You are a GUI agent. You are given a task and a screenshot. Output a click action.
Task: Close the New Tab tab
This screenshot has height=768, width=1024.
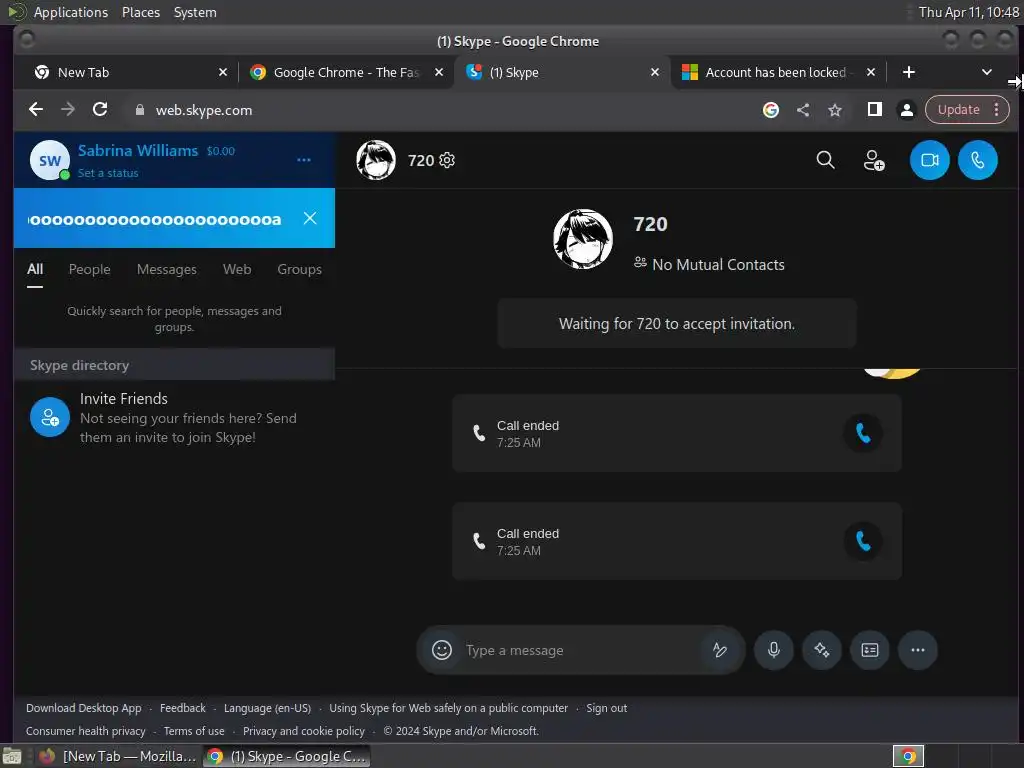point(223,72)
